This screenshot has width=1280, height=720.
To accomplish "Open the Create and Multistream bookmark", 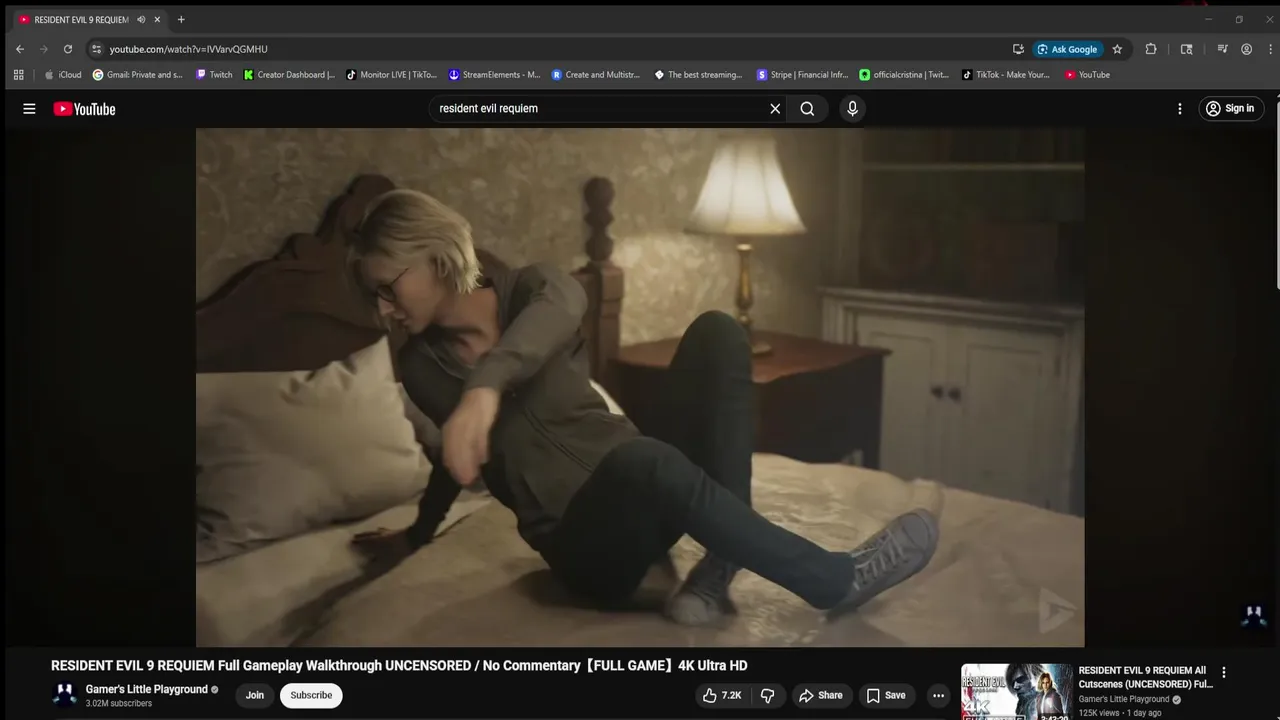I will tap(597, 75).
